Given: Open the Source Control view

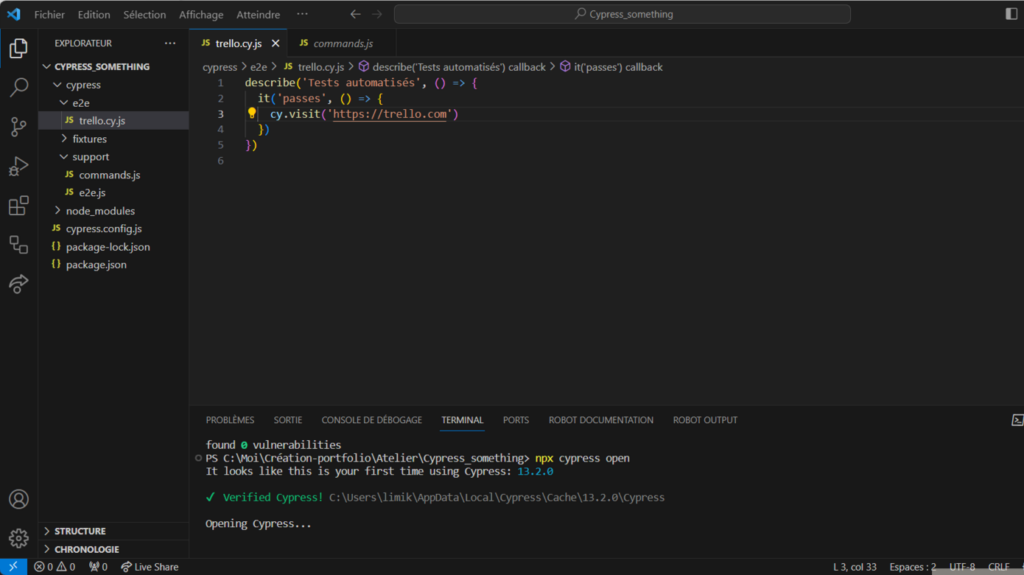Looking at the screenshot, I should pos(18,127).
